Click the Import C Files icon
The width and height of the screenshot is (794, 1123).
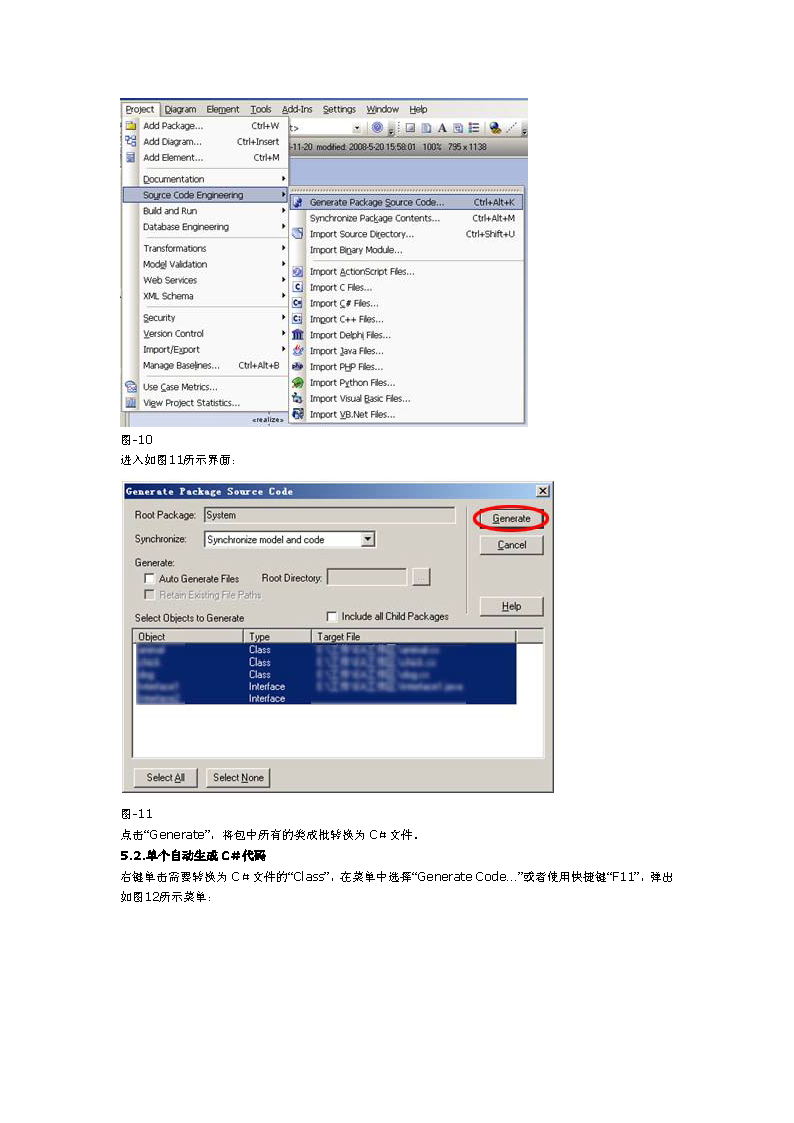(x=297, y=287)
